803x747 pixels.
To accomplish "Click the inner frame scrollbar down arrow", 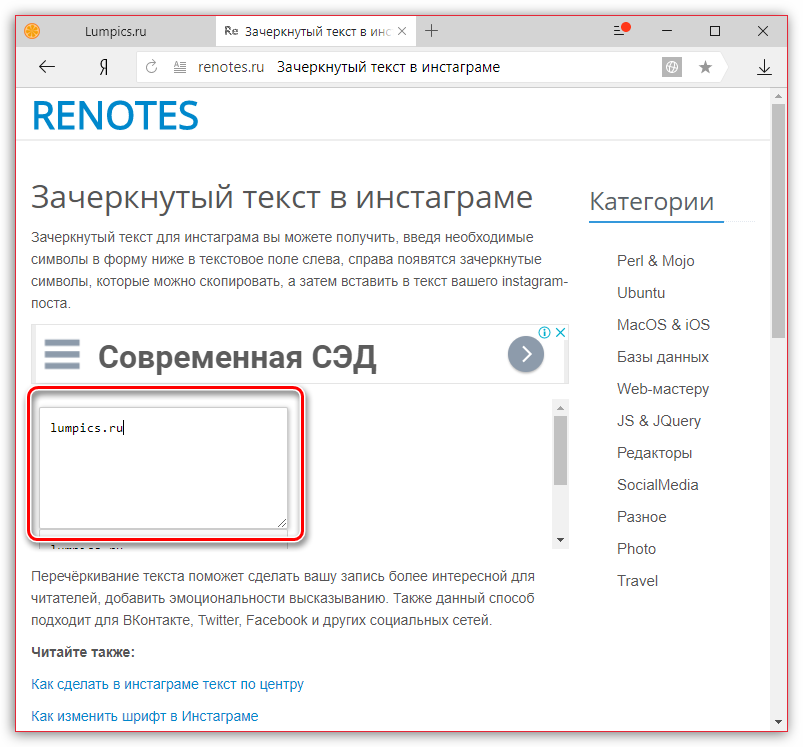I will (x=560, y=540).
